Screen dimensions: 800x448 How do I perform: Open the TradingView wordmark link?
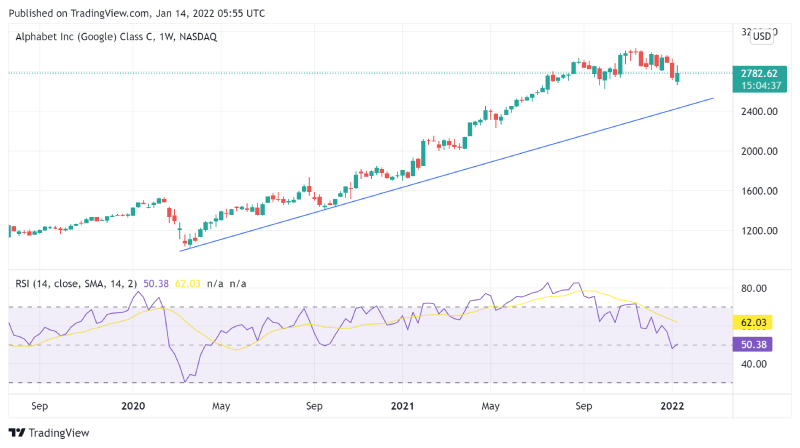(x=59, y=433)
